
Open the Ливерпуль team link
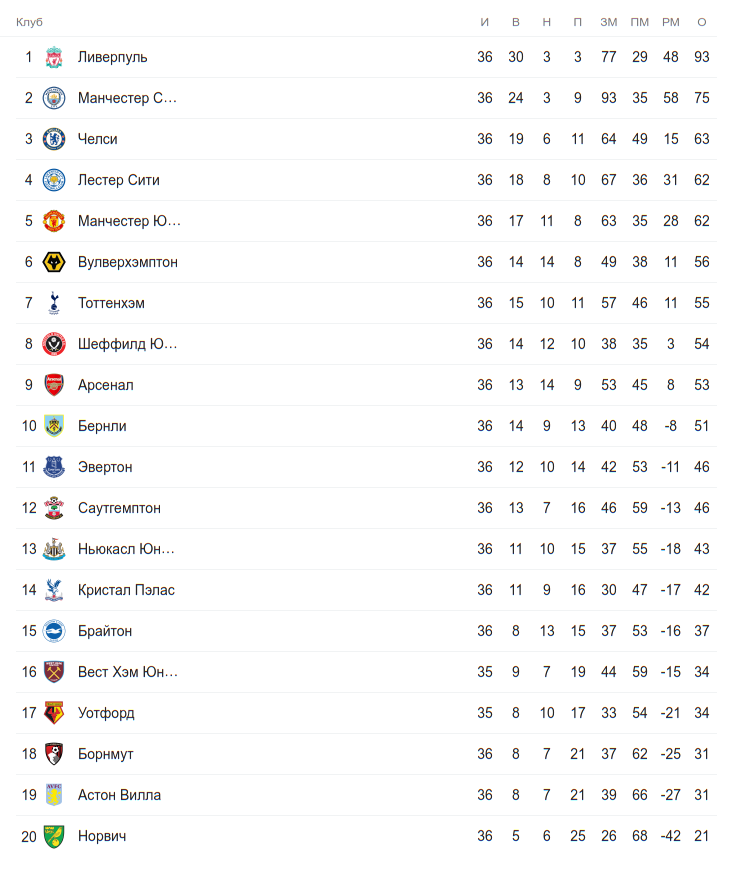click(112, 57)
